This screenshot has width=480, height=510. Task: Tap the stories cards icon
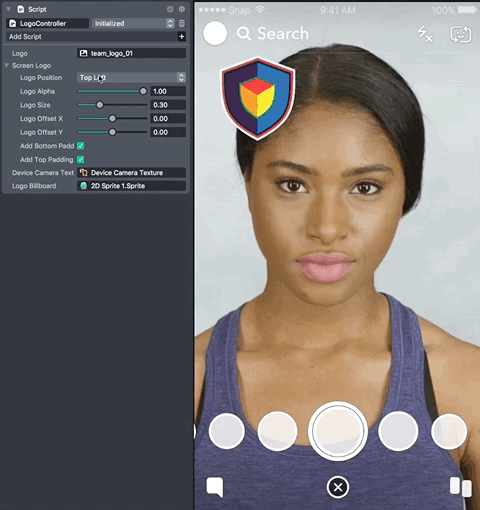(x=461, y=487)
